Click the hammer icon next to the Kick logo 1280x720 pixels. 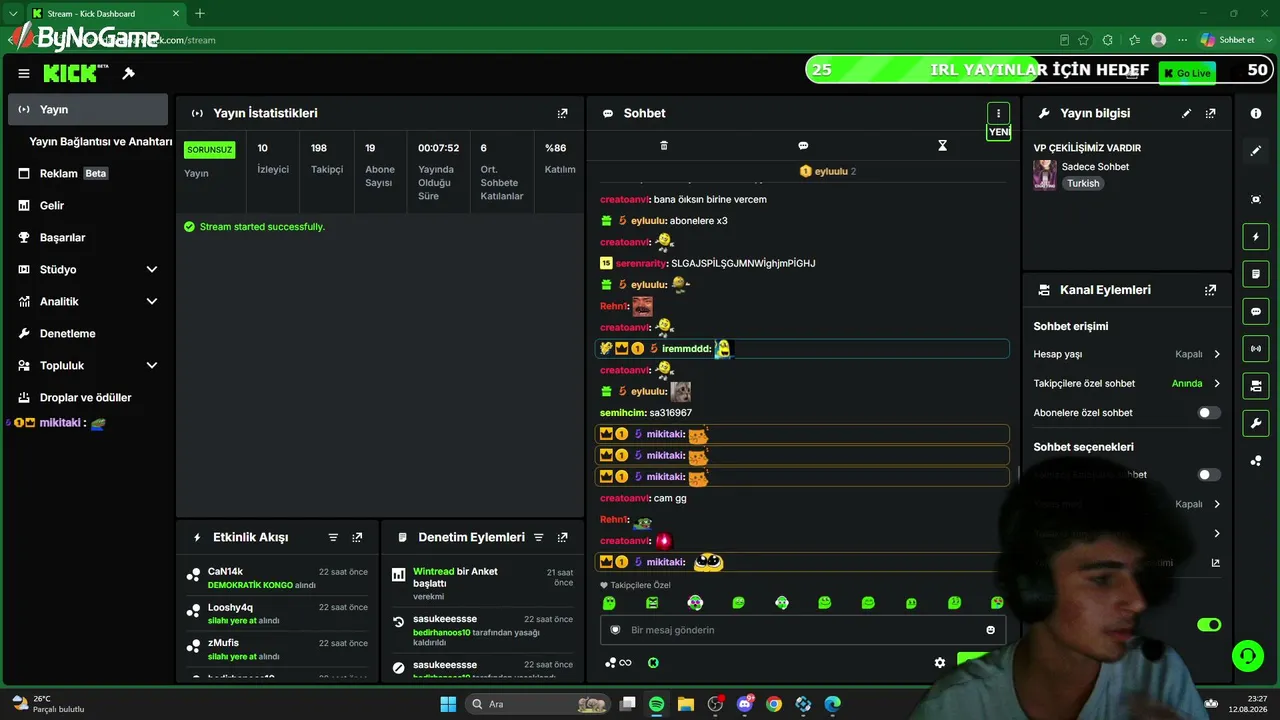coord(129,73)
